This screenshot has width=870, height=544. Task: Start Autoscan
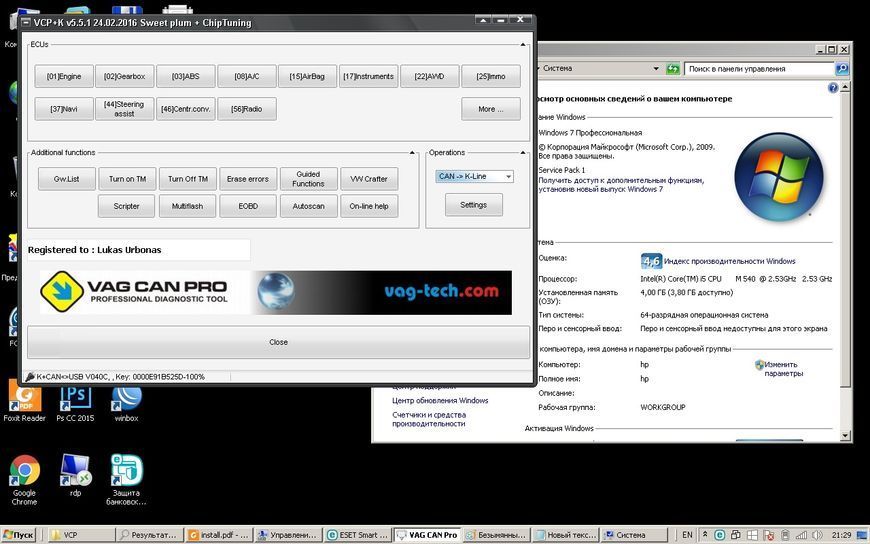pos(308,206)
